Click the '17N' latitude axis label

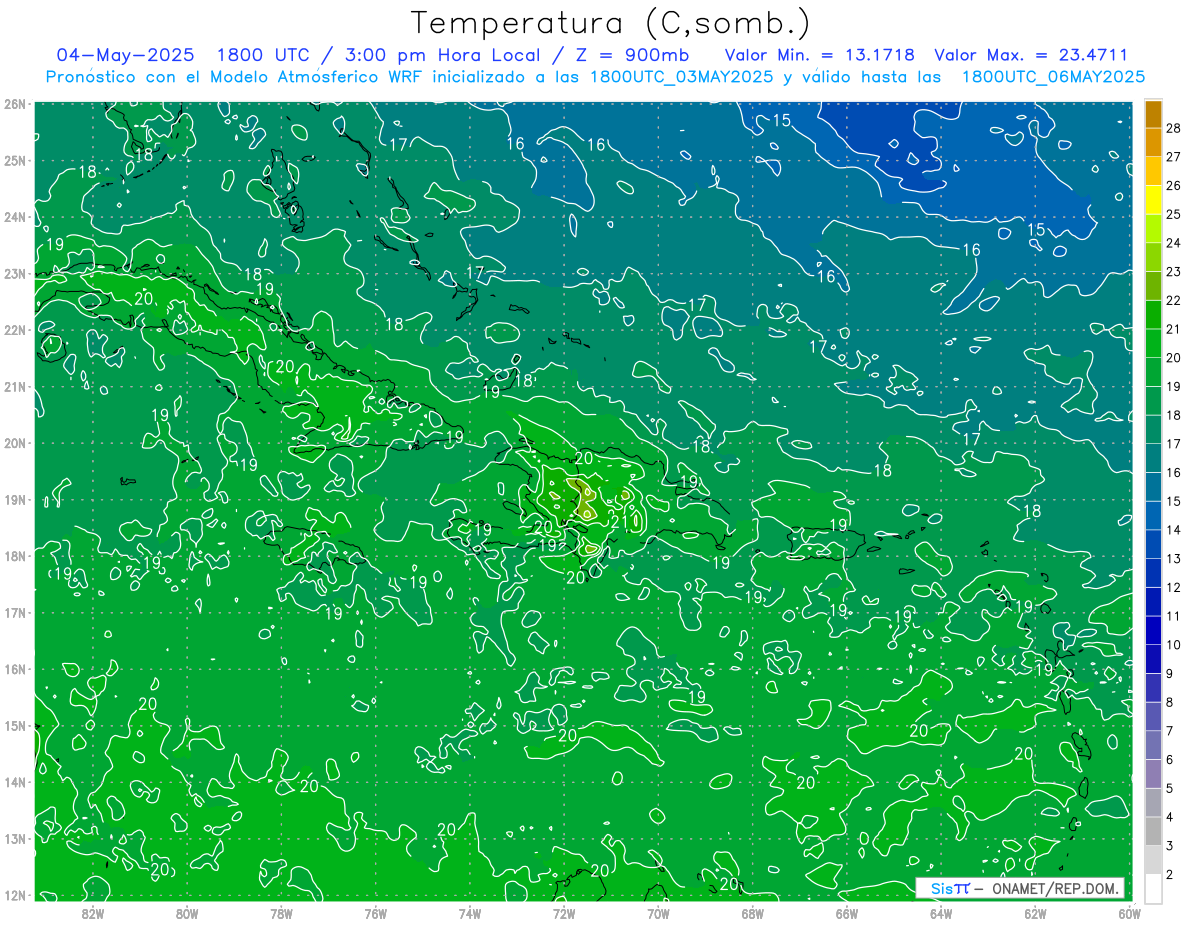point(15,612)
